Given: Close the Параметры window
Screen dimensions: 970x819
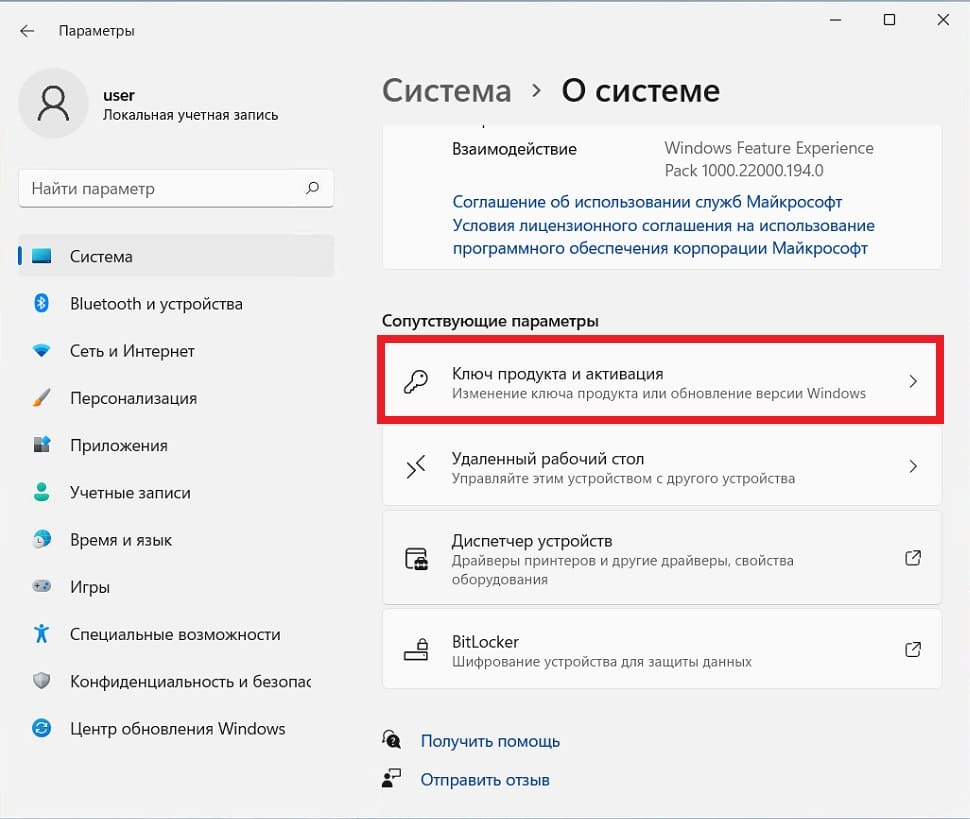Looking at the screenshot, I should (x=943, y=20).
